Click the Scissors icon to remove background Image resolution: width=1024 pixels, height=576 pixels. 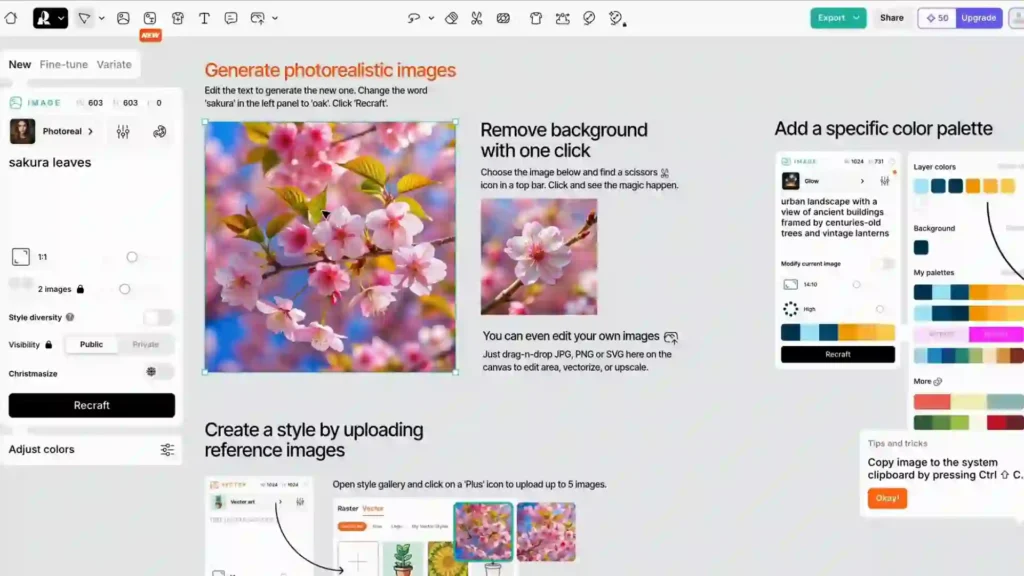[x=478, y=18]
